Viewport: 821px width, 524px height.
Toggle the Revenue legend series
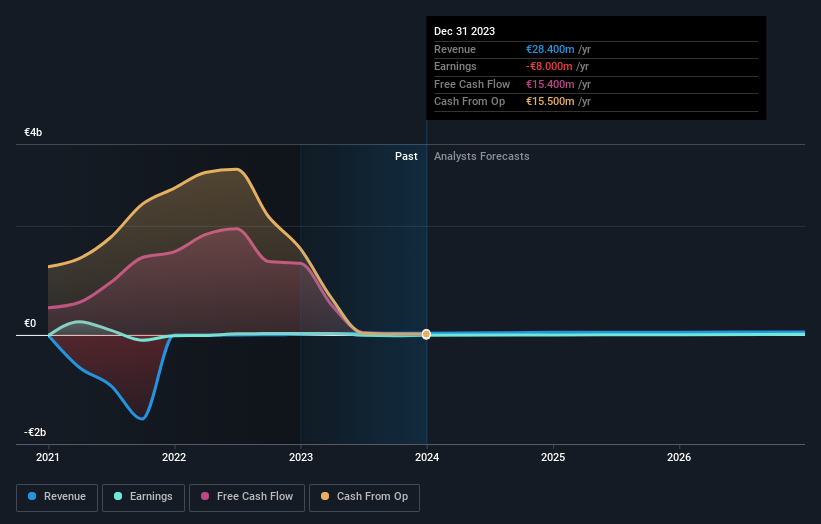click(57, 497)
